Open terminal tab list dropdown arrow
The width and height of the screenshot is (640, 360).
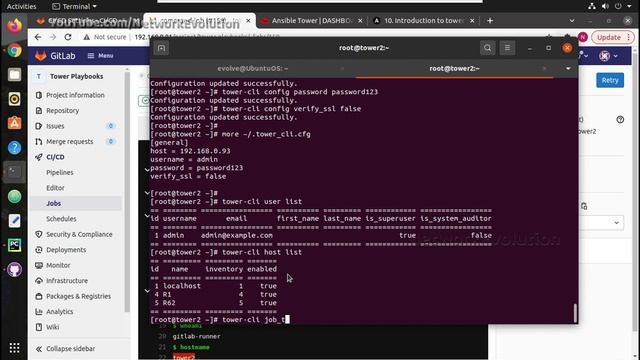coord(568,69)
